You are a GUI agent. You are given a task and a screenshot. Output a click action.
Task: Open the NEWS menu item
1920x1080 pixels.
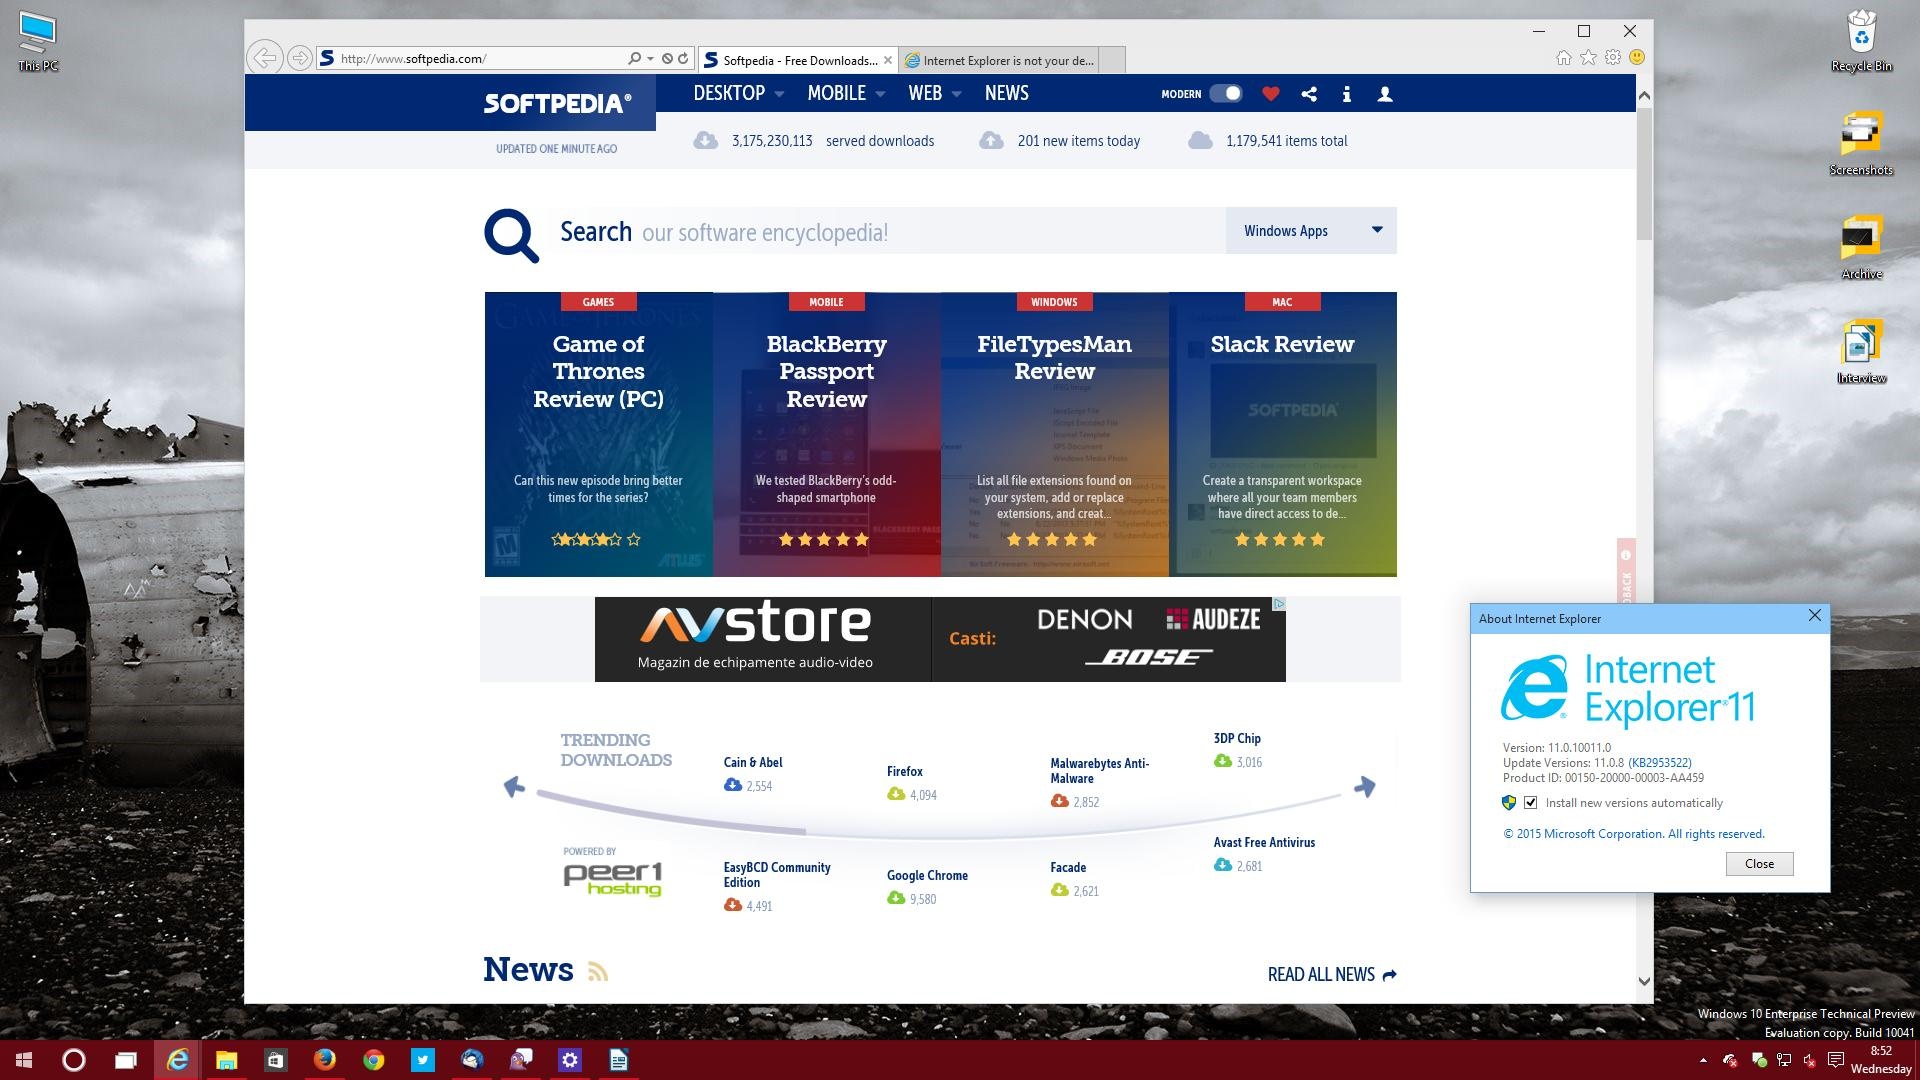click(x=1006, y=93)
